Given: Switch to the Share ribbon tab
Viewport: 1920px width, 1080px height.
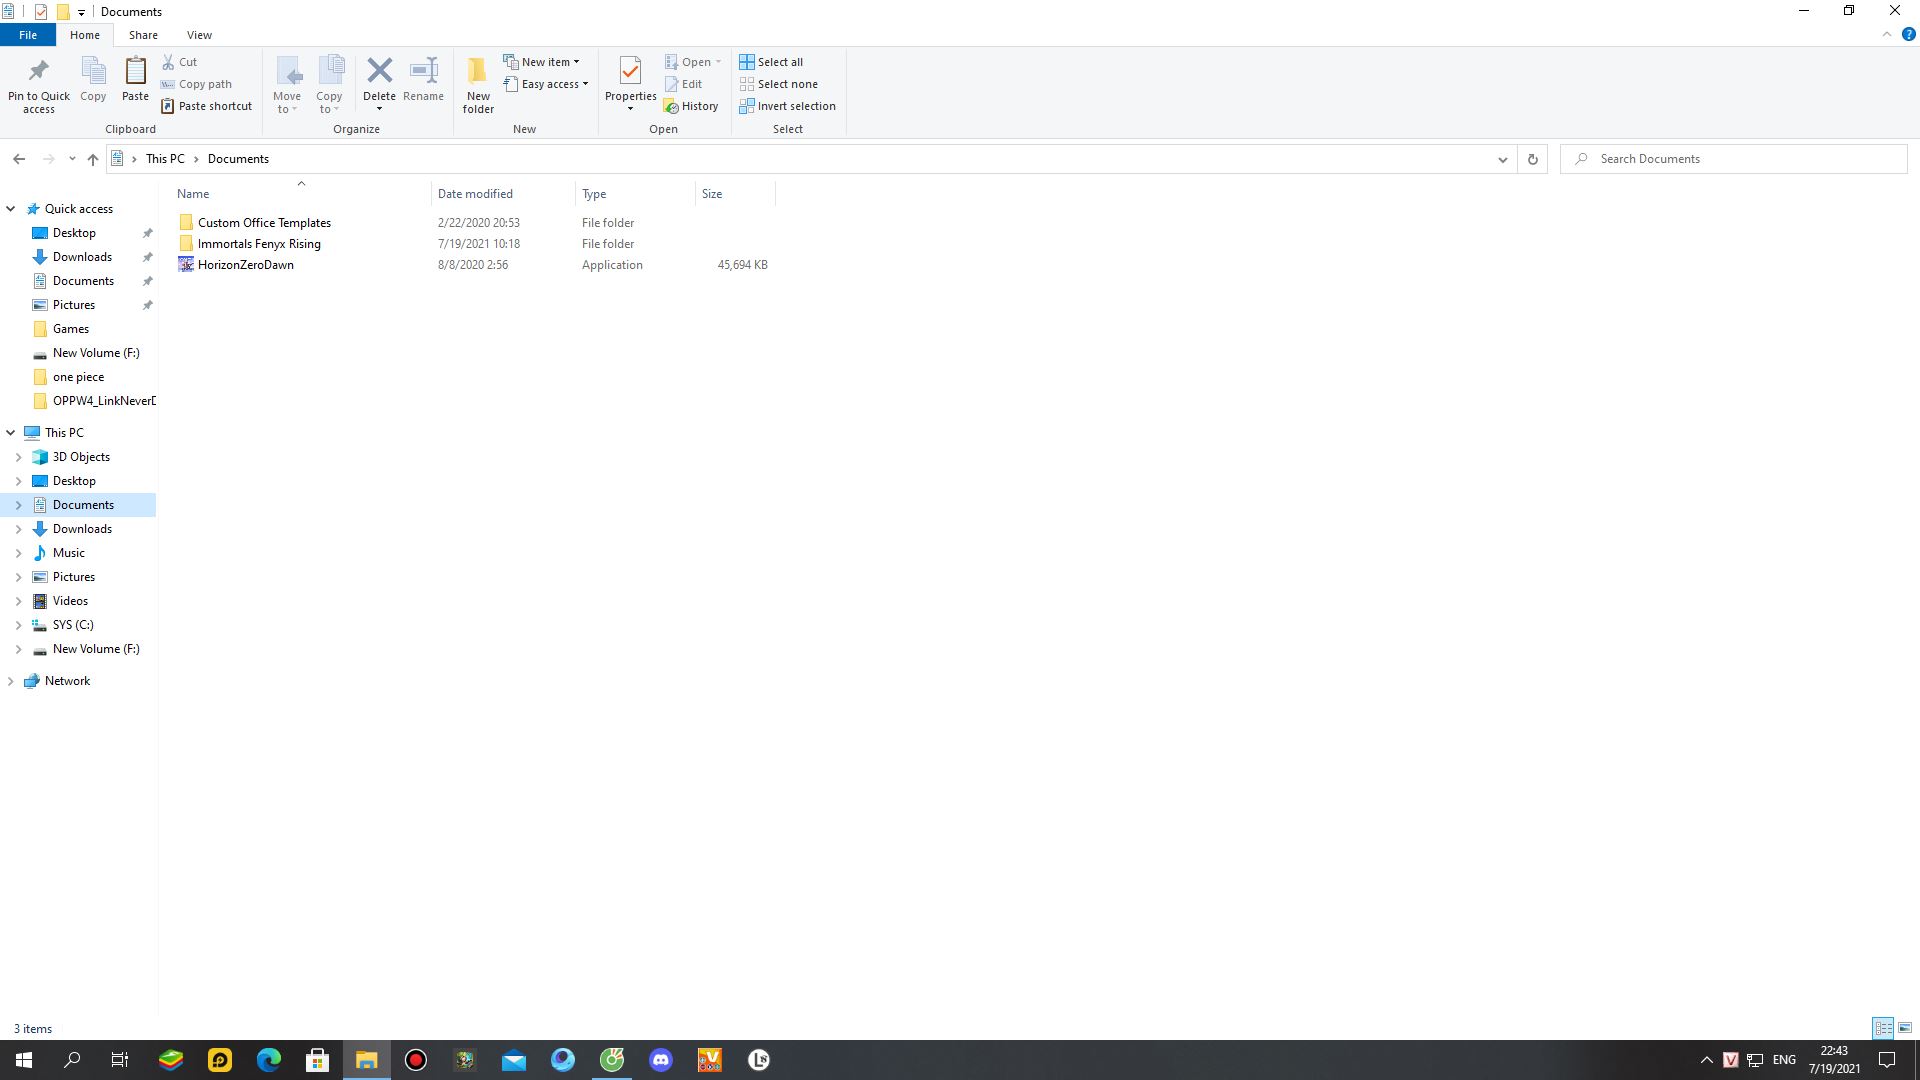Looking at the screenshot, I should coord(143,35).
